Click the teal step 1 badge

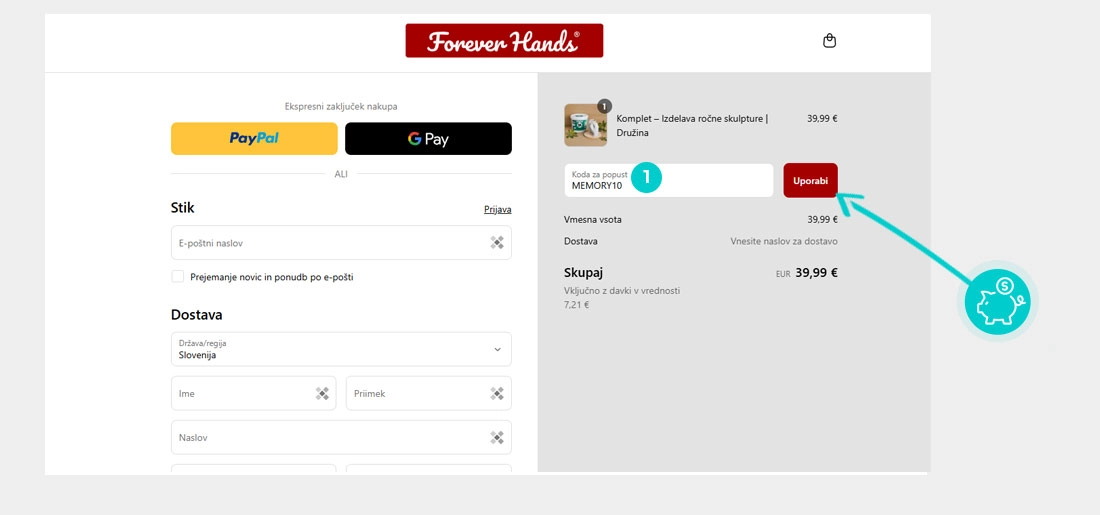647,178
